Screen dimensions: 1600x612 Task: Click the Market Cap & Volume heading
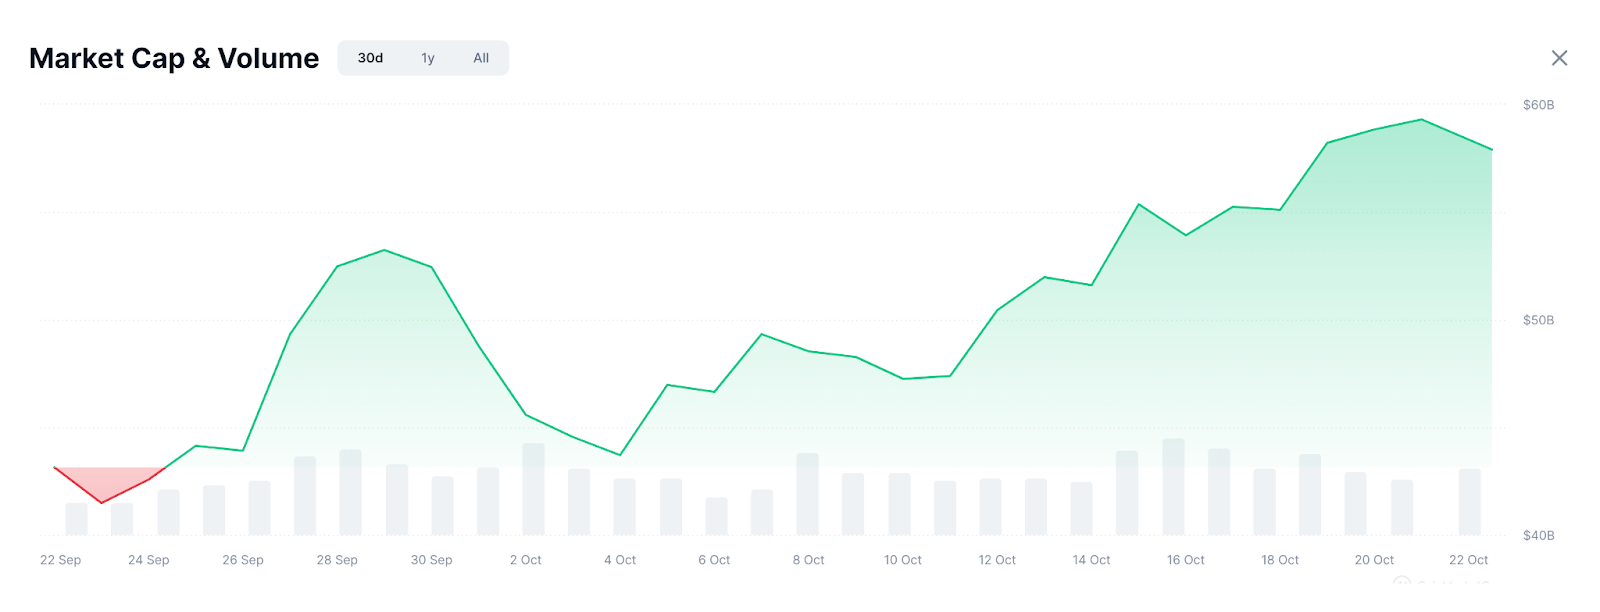[174, 58]
